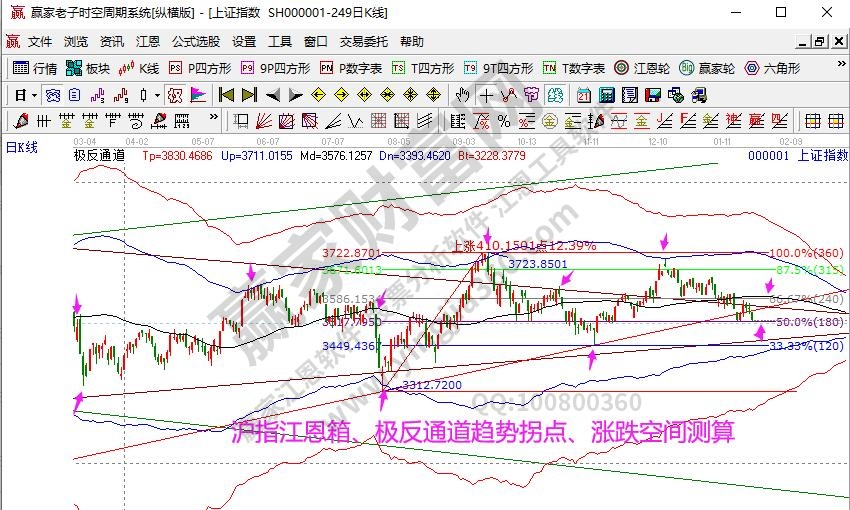Open the calculator icon in toolbar
This screenshot has width=850, height=510.
tap(606, 95)
